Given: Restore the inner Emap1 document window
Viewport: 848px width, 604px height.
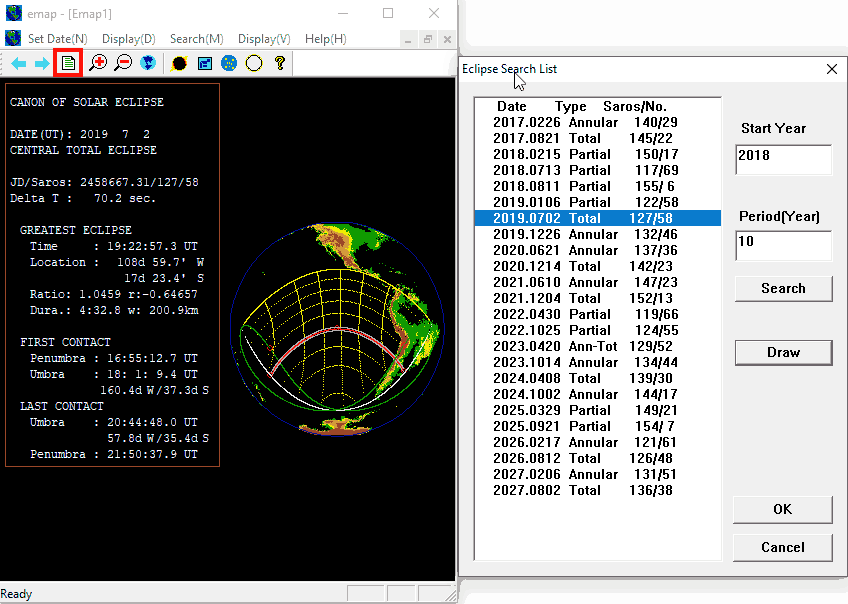Looking at the screenshot, I should click(428, 39).
